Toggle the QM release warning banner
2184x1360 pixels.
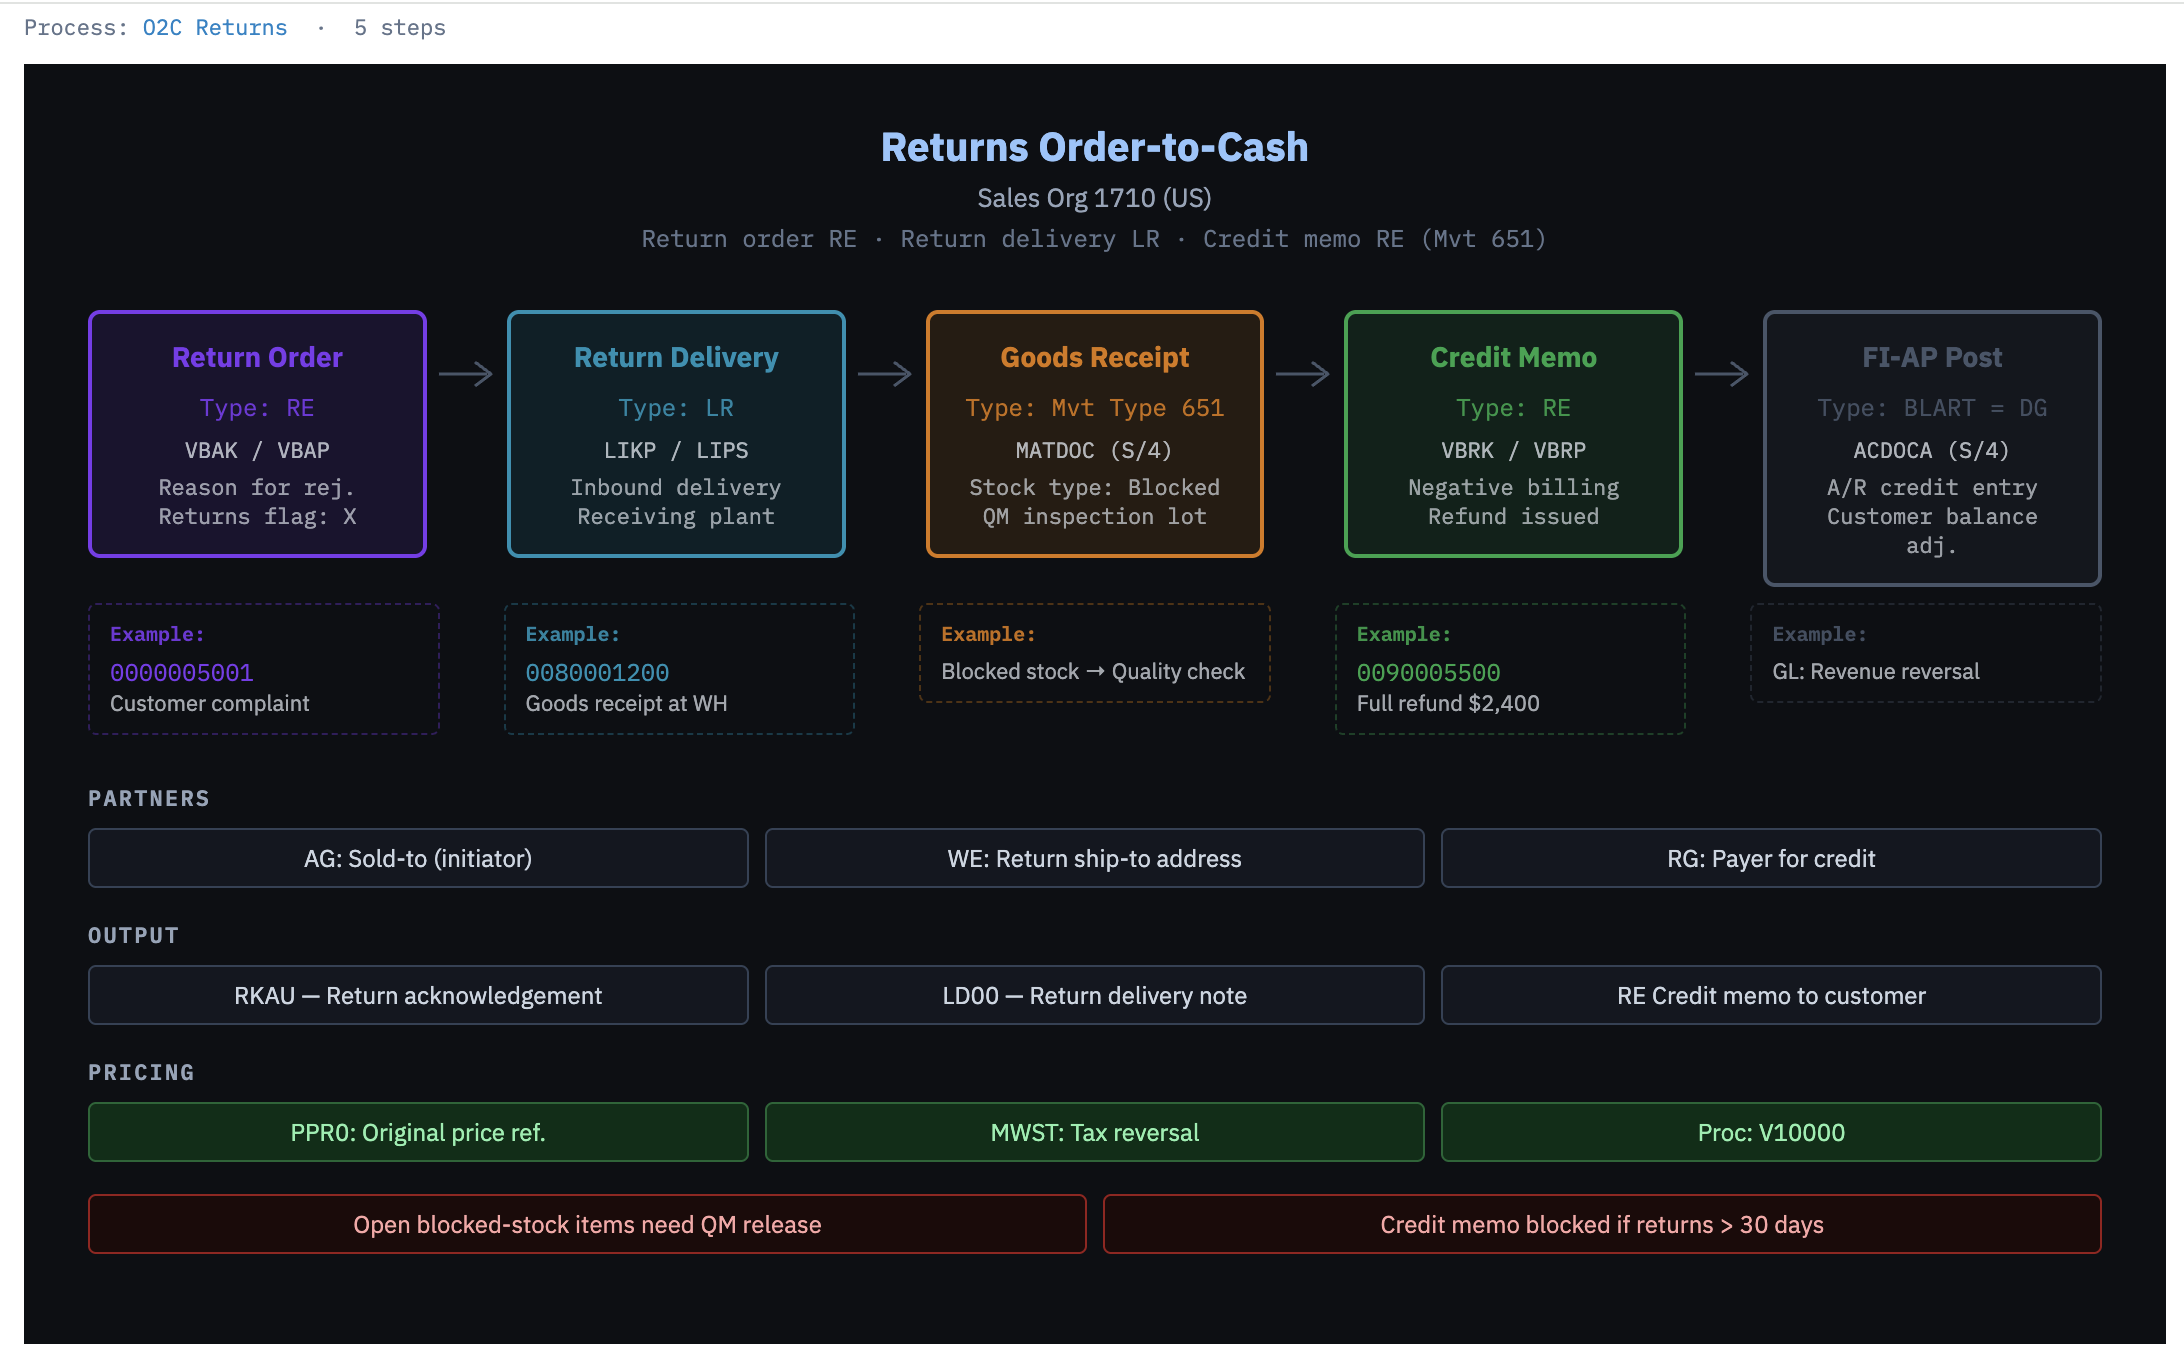pos(586,1224)
